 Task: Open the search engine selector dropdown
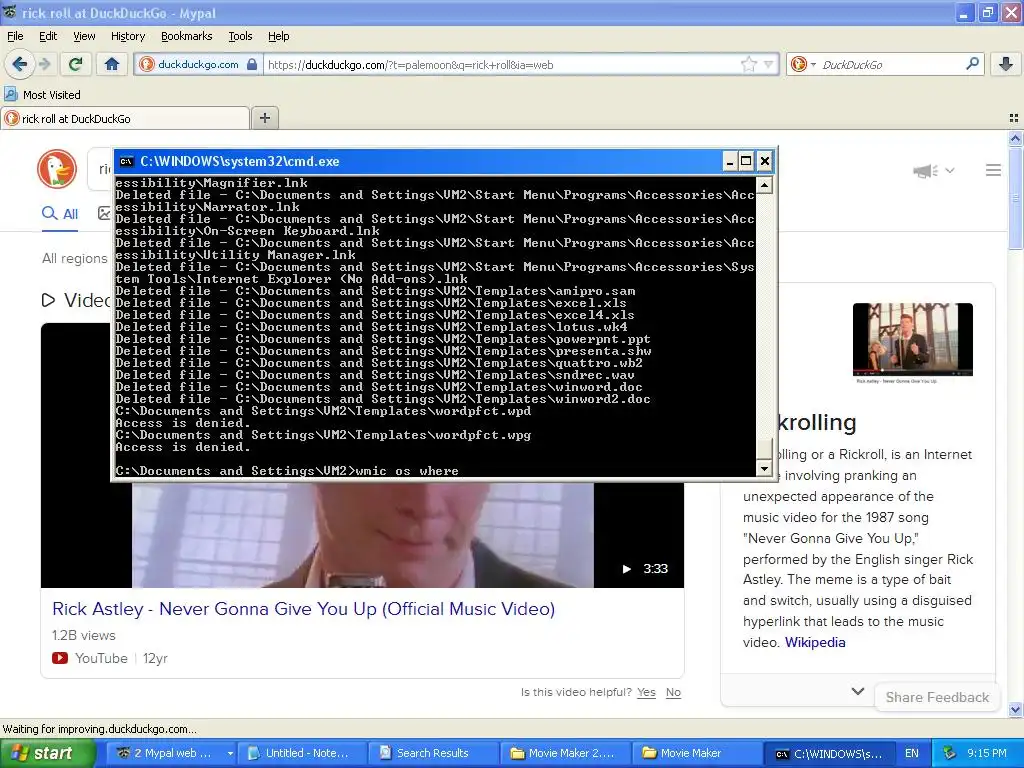[x=803, y=64]
